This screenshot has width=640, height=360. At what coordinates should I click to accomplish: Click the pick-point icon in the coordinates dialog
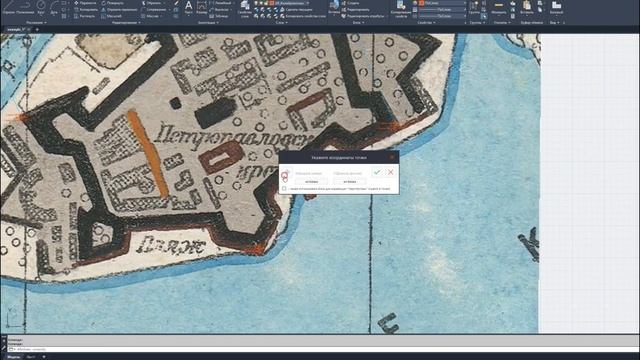(x=286, y=174)
